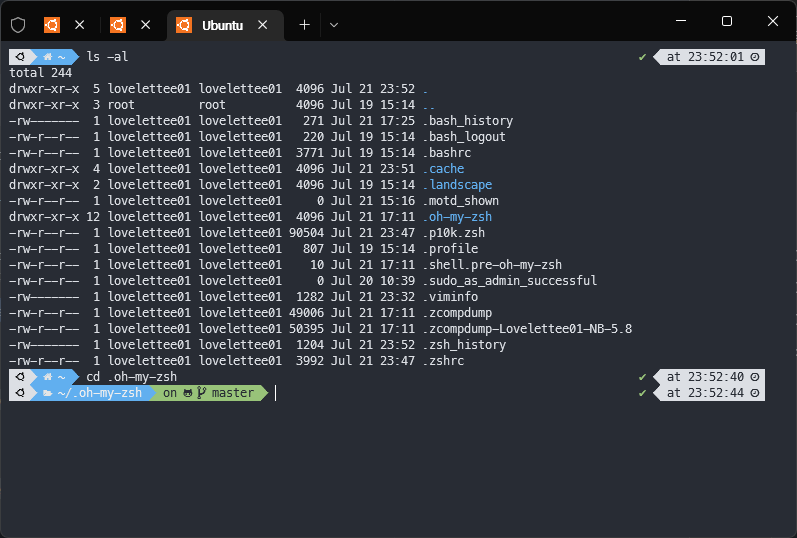Switch to the first Ubuntu tab icon

pos(52,25)
